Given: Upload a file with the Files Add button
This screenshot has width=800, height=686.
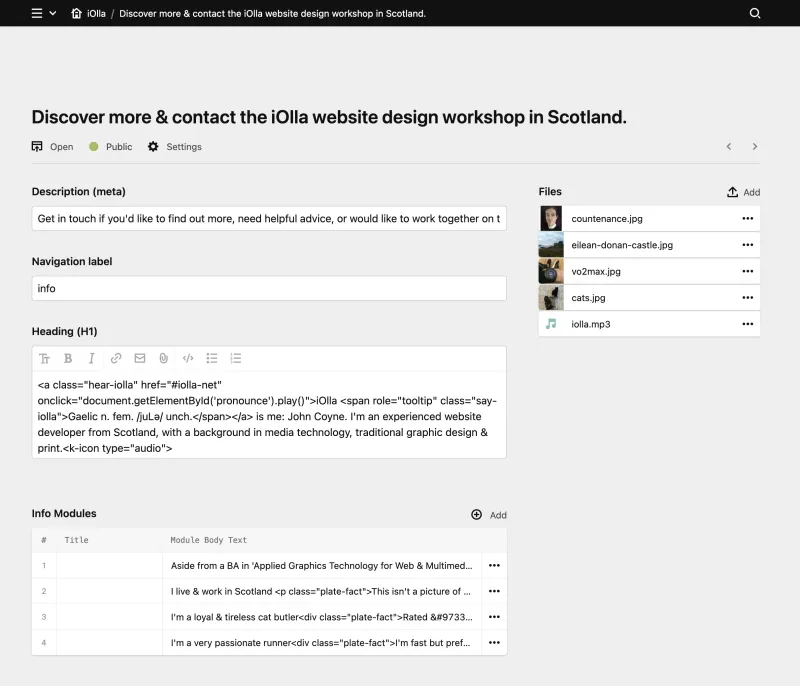Looking at the screenshot, I should point(744,191).
